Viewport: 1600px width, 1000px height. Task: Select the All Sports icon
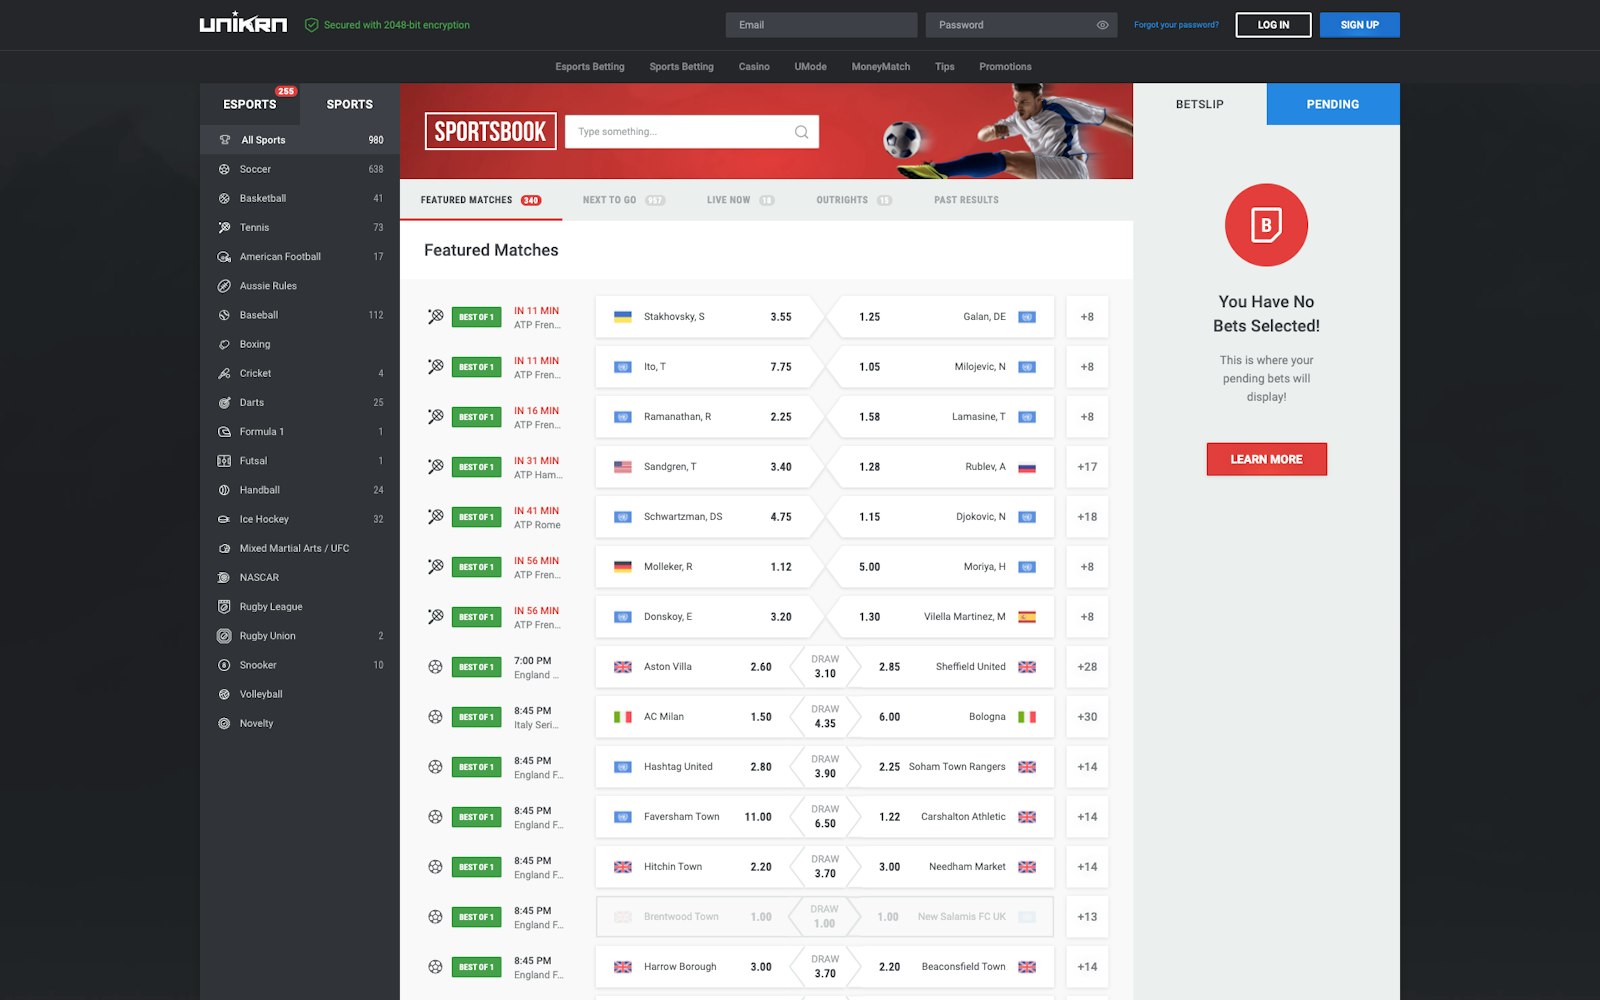point(225,140)
